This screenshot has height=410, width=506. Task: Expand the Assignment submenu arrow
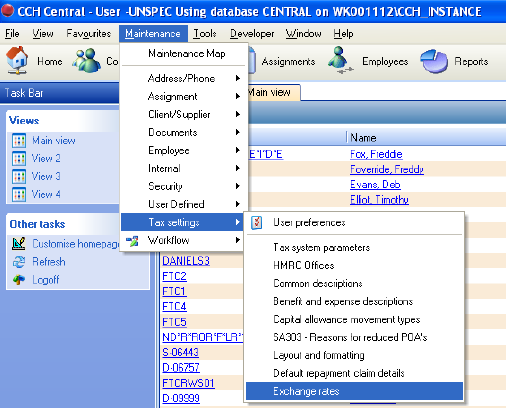coord(238,96)
